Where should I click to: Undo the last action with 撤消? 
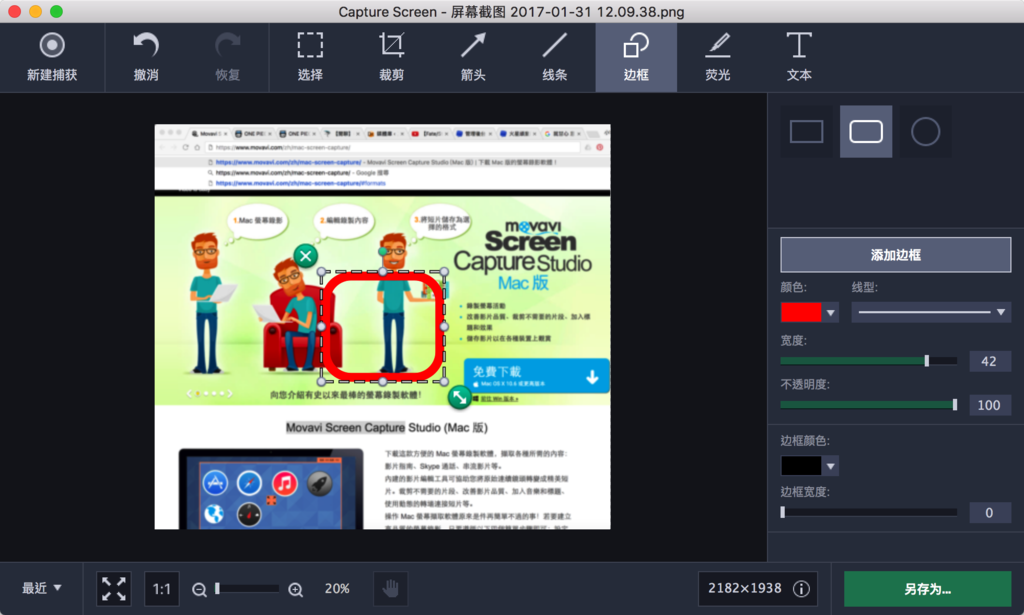click(x=146, y=57)
